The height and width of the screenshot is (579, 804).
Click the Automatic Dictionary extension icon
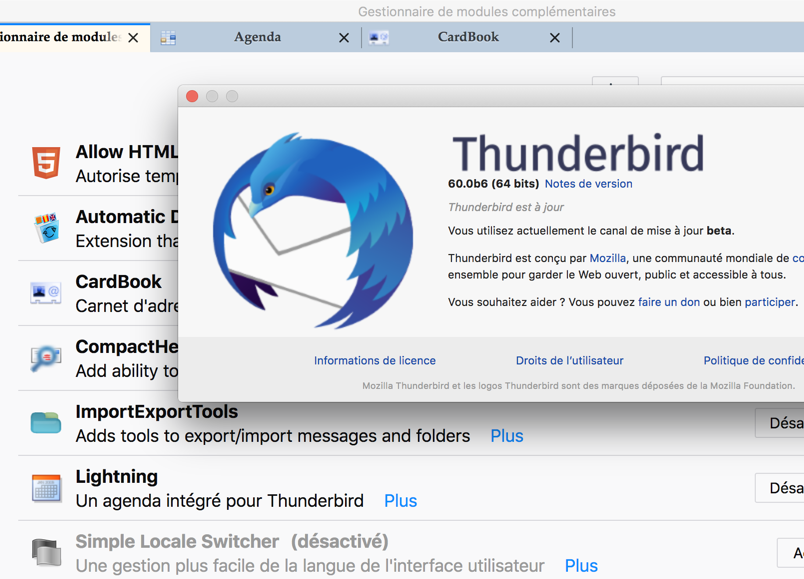[x=46, y=228]
